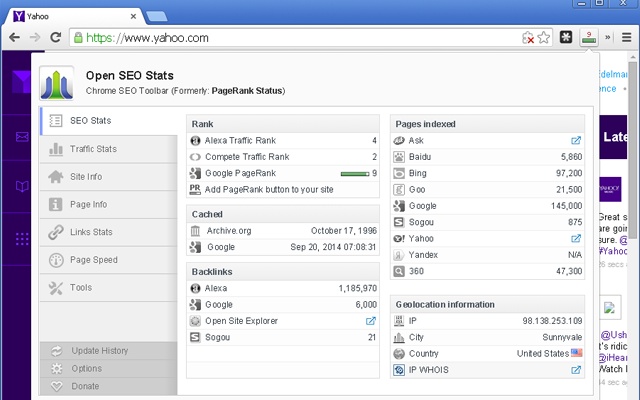Click the black asterisk extension icon
The image size is (640, 400).
coord(566,37)
